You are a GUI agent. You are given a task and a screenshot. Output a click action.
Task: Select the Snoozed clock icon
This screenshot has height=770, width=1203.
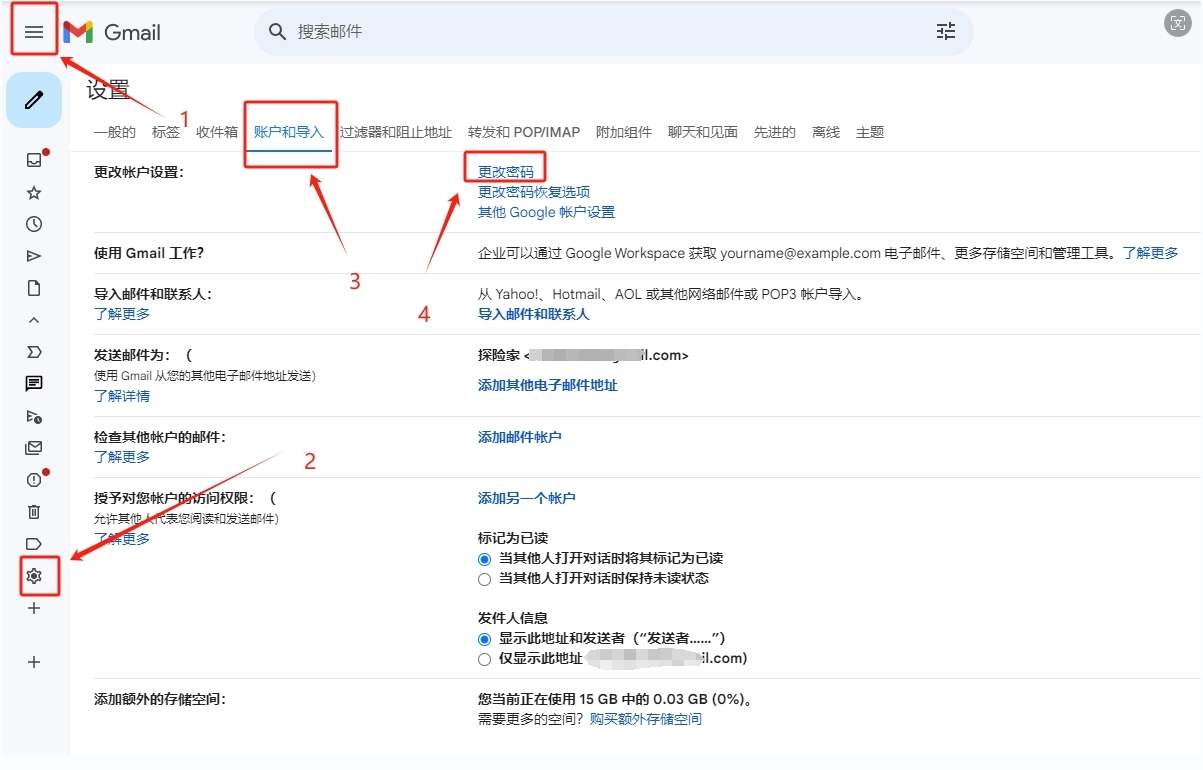(x=34, y=224)
